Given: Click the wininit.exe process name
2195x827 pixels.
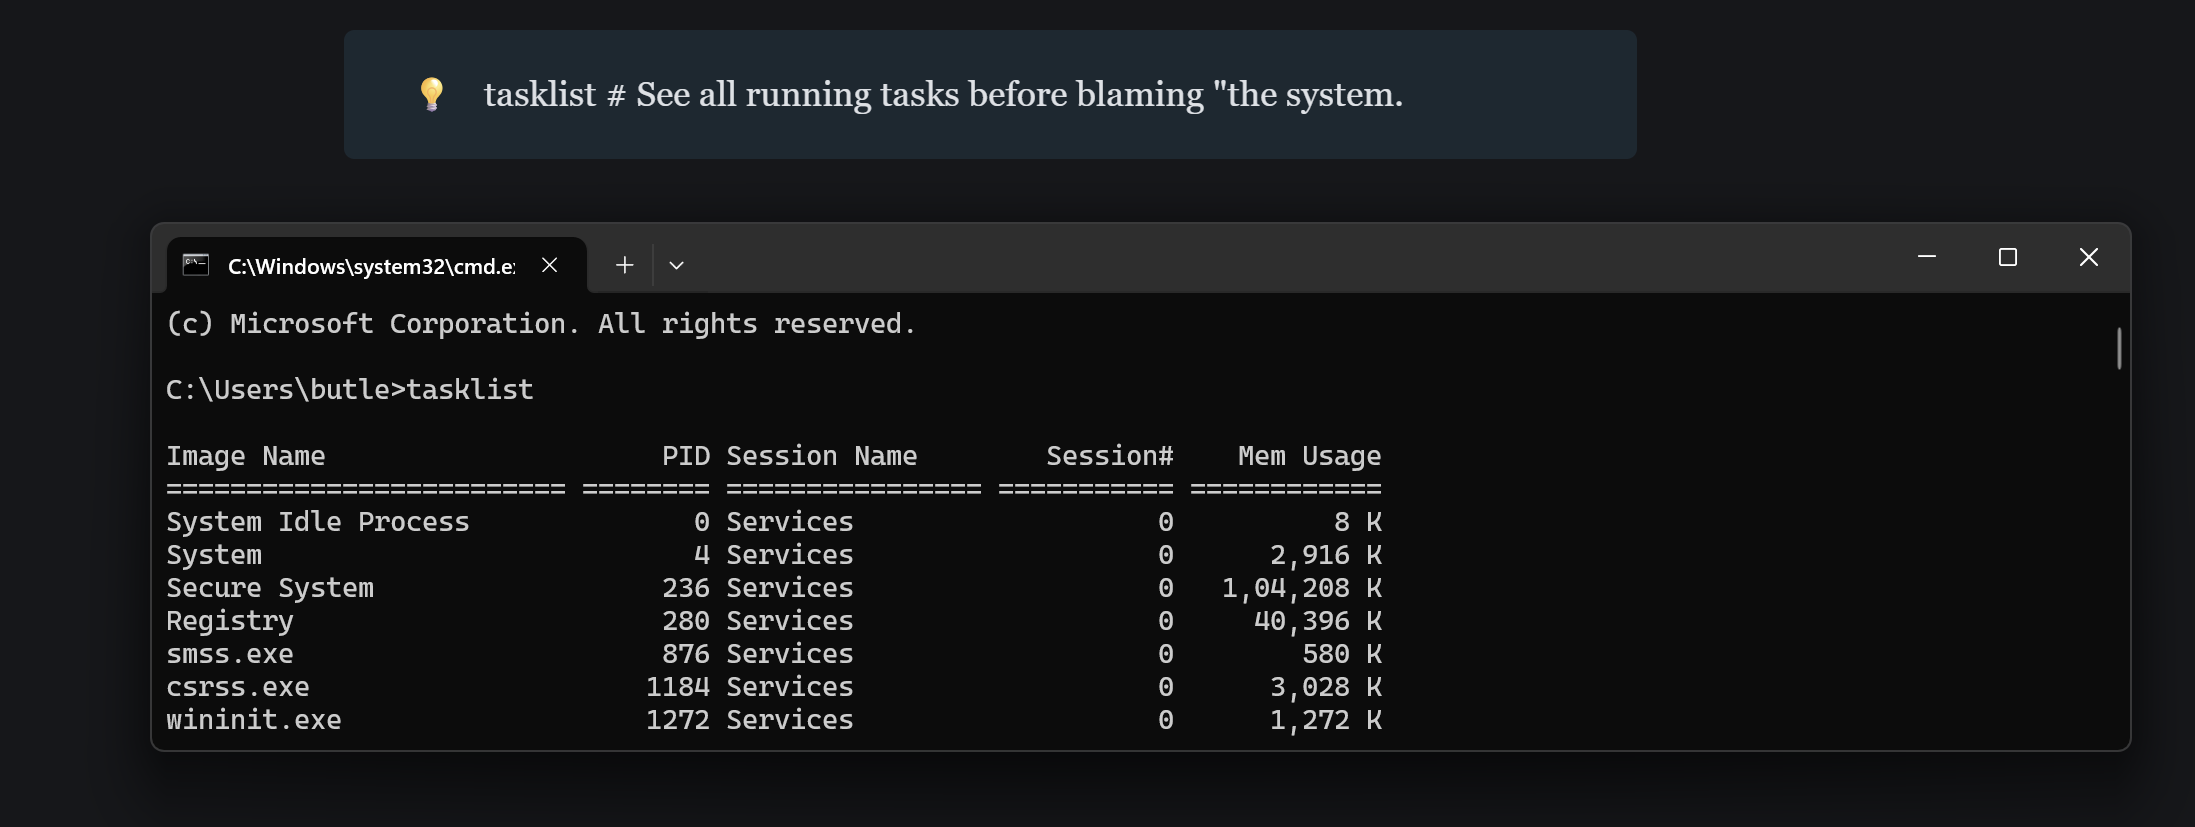Looking at the screenshot, I should pyautogui.click(x=253, y=720).
